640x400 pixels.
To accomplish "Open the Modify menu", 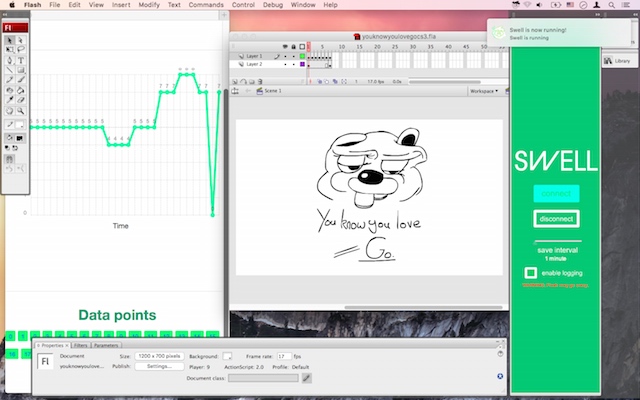I will pyautogui.click(x=149, y=5).
